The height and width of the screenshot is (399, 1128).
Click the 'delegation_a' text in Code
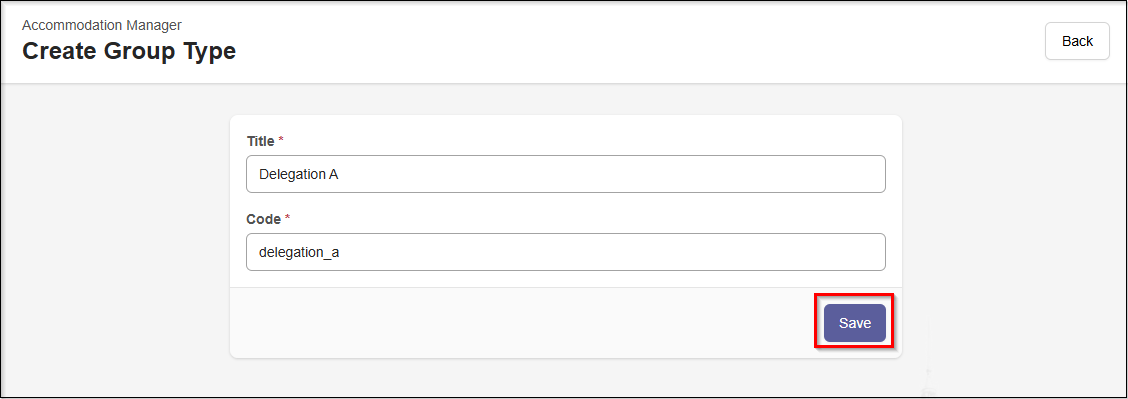(299, 252)
